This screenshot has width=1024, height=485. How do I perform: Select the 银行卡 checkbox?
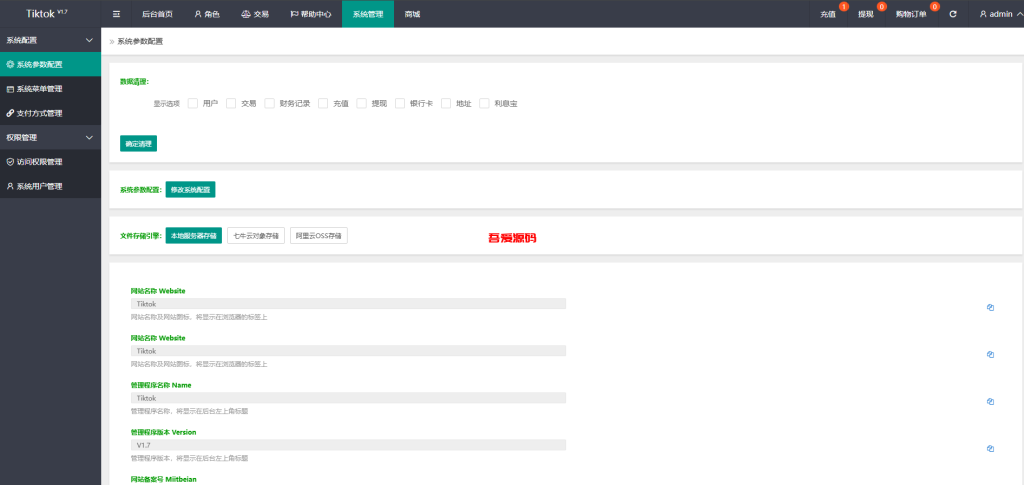[x=400, y=103]
